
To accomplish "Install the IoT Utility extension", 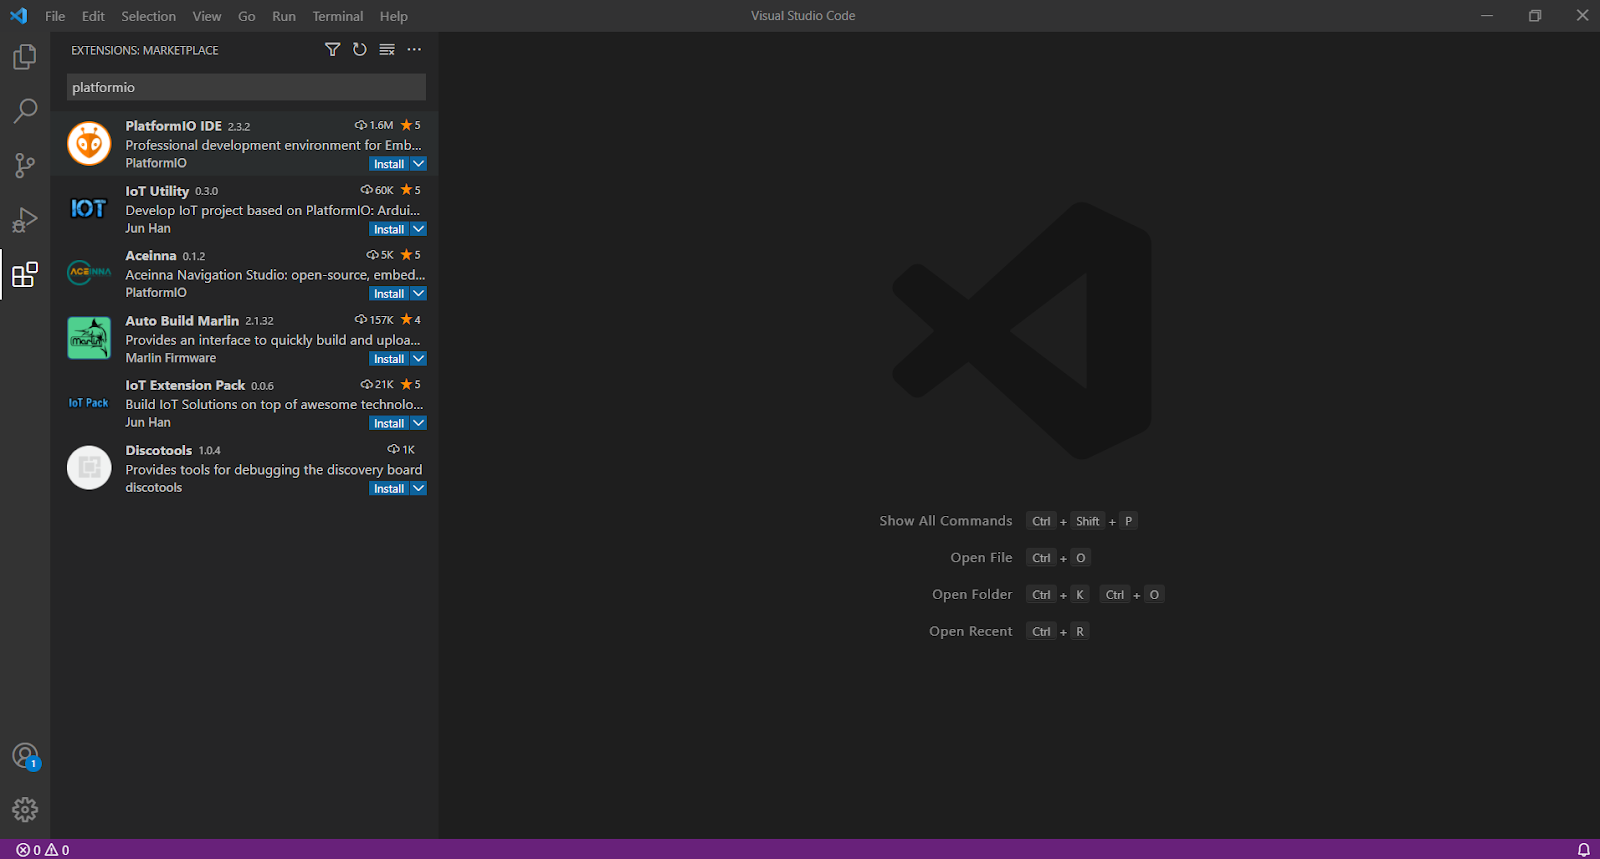I will click(389, 229).
